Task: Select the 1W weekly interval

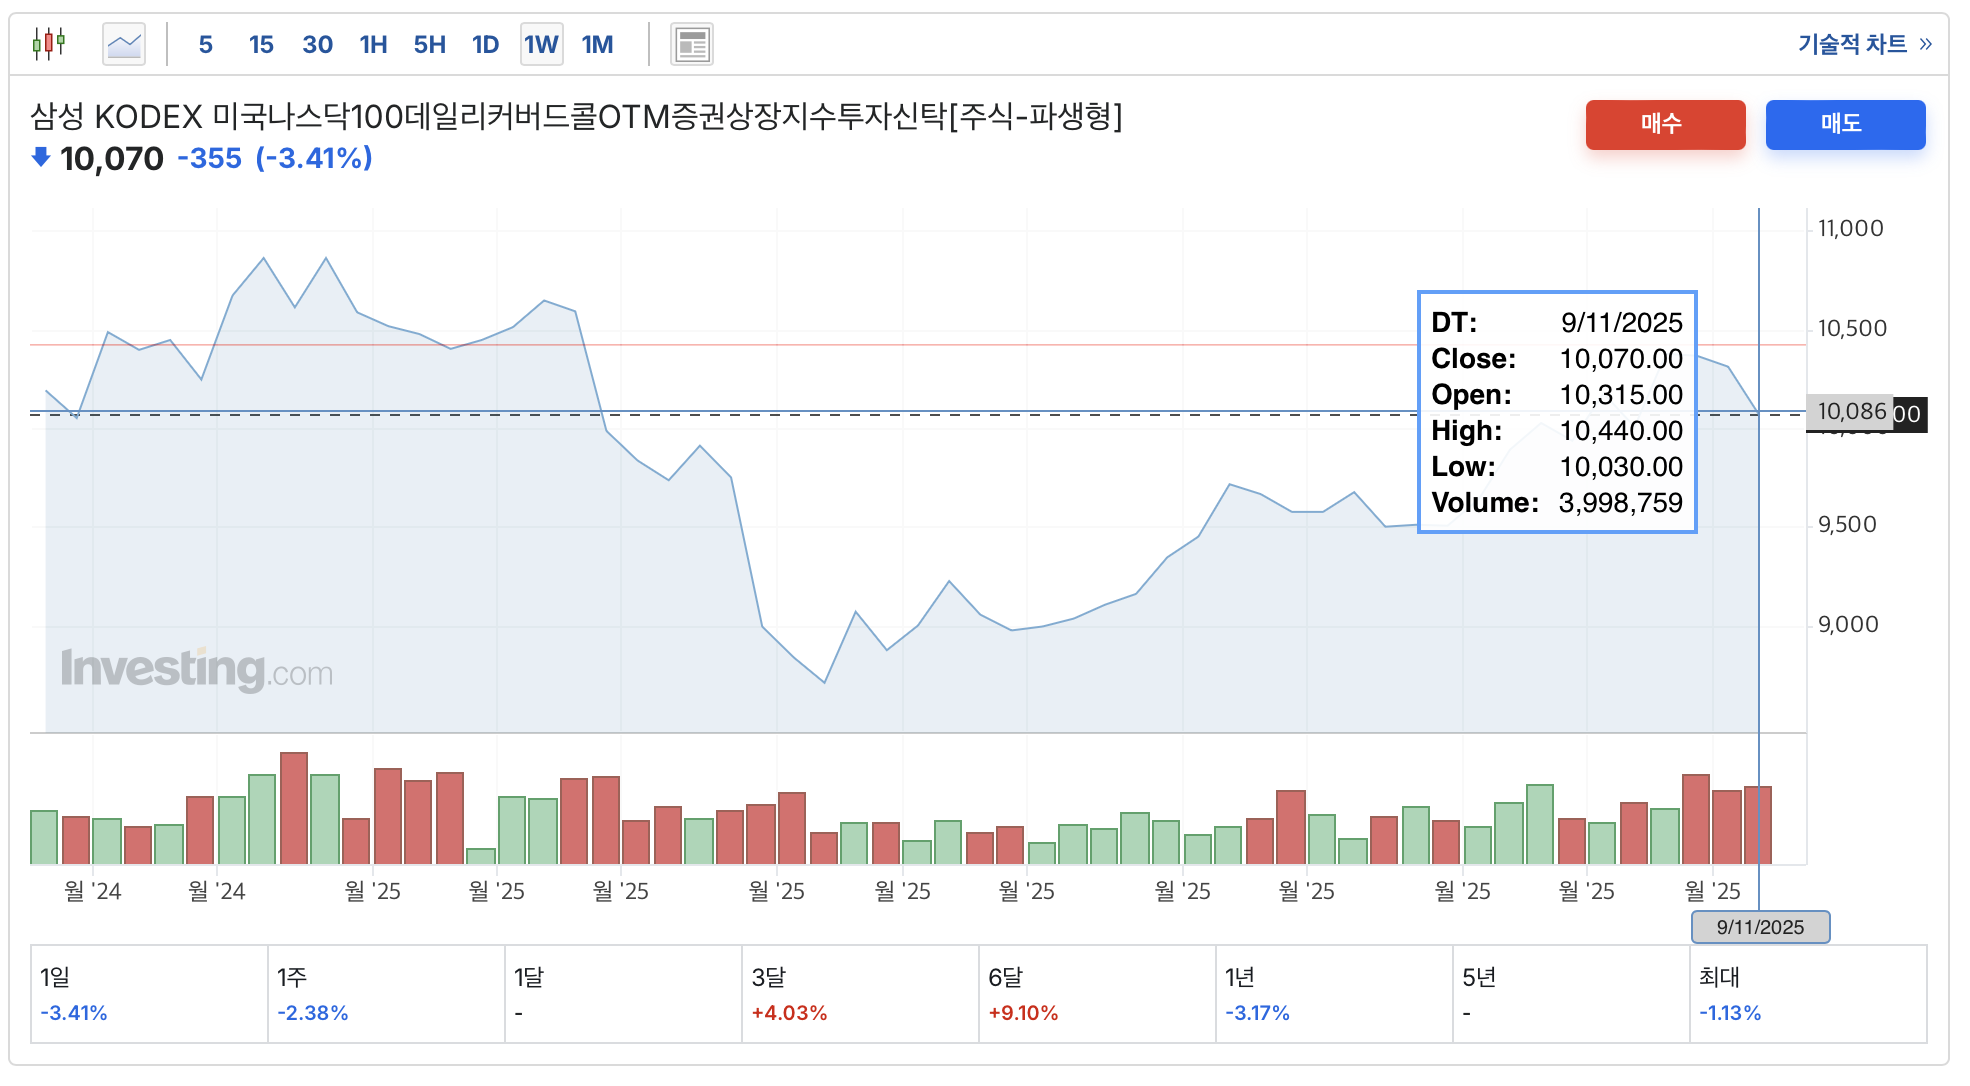Action: [x=541, y=44]
